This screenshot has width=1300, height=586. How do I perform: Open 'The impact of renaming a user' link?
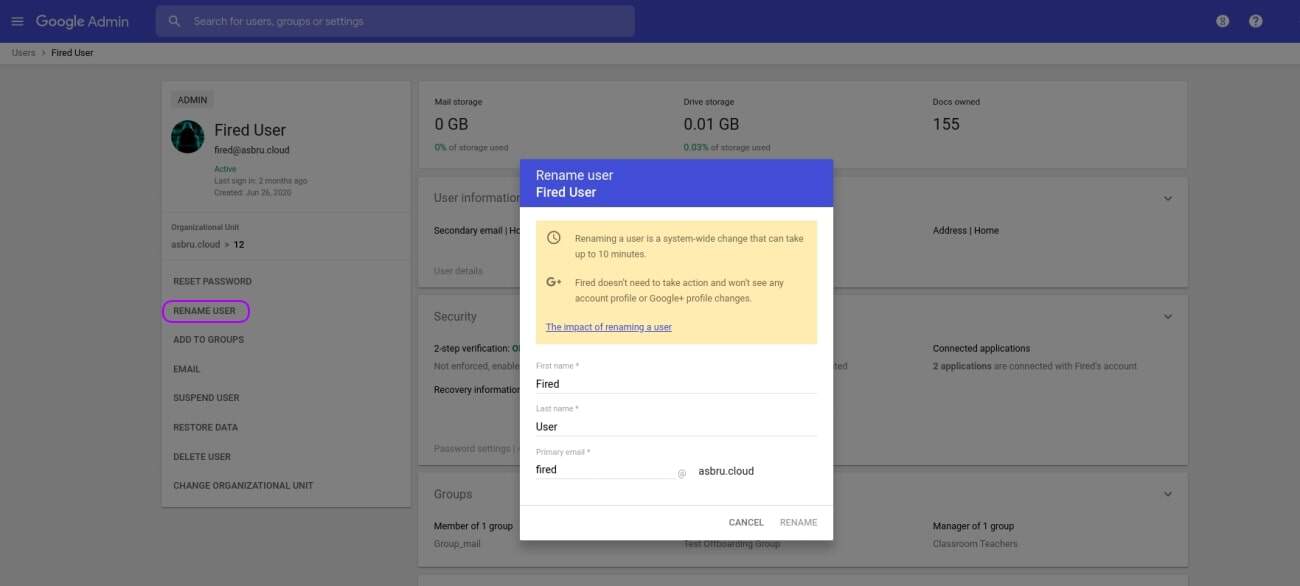(x=608, y=327)
